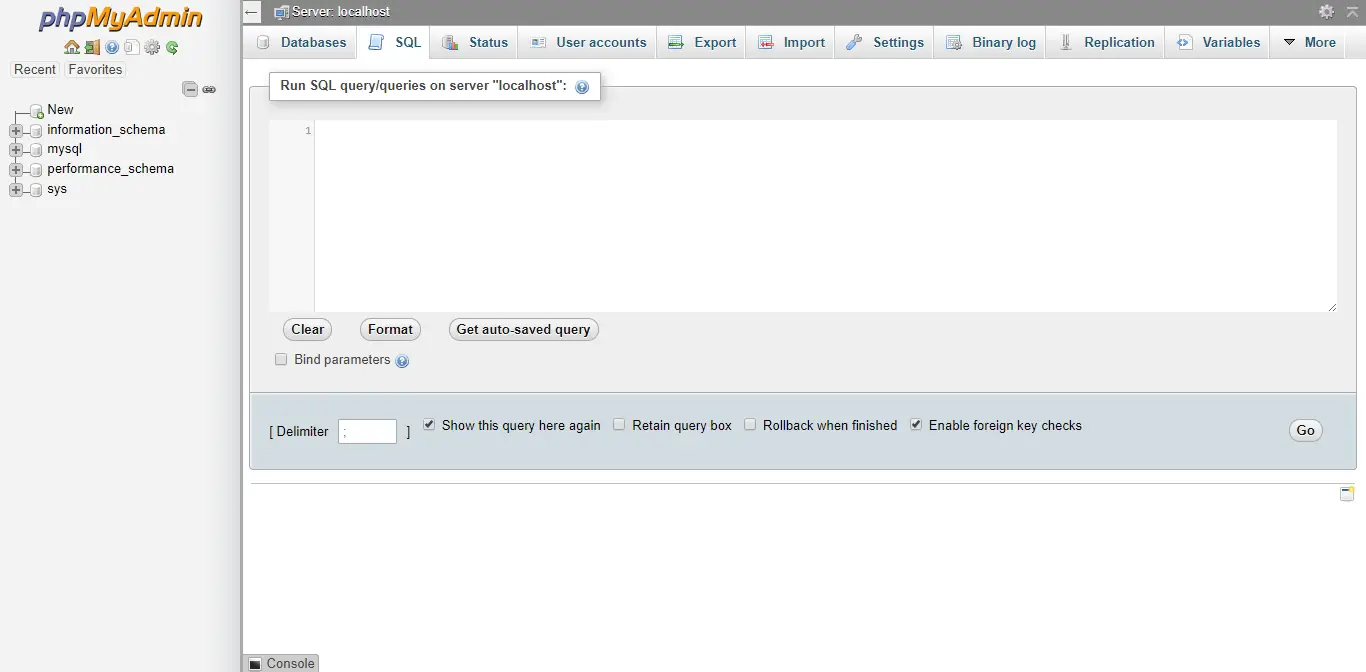The image size is (1366, 672).
Task: Click the Home icon under phpMyAdmin logo
Action: coord(71,47)
